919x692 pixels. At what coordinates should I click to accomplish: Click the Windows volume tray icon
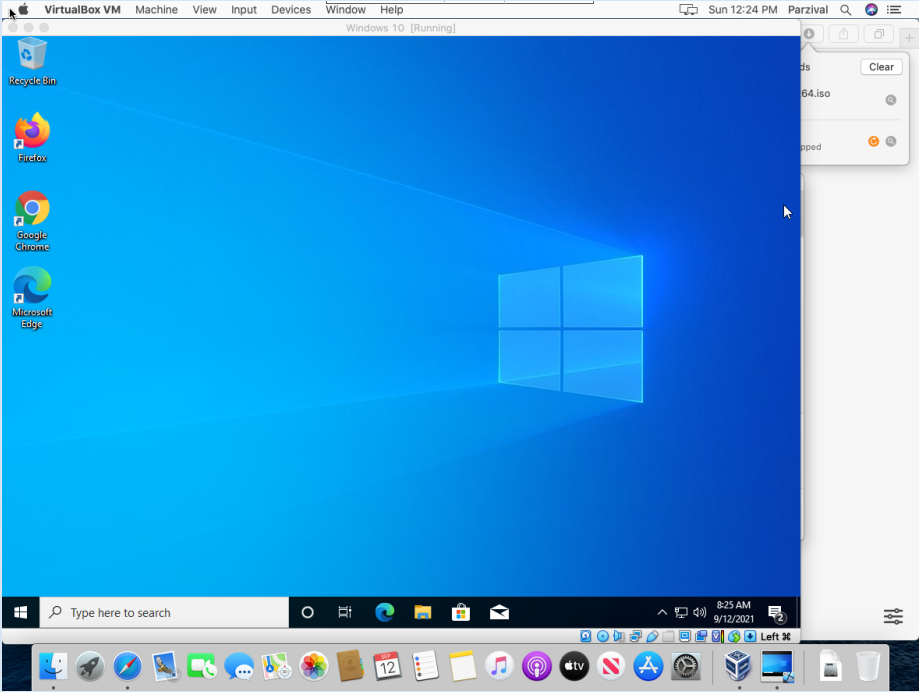699,612
